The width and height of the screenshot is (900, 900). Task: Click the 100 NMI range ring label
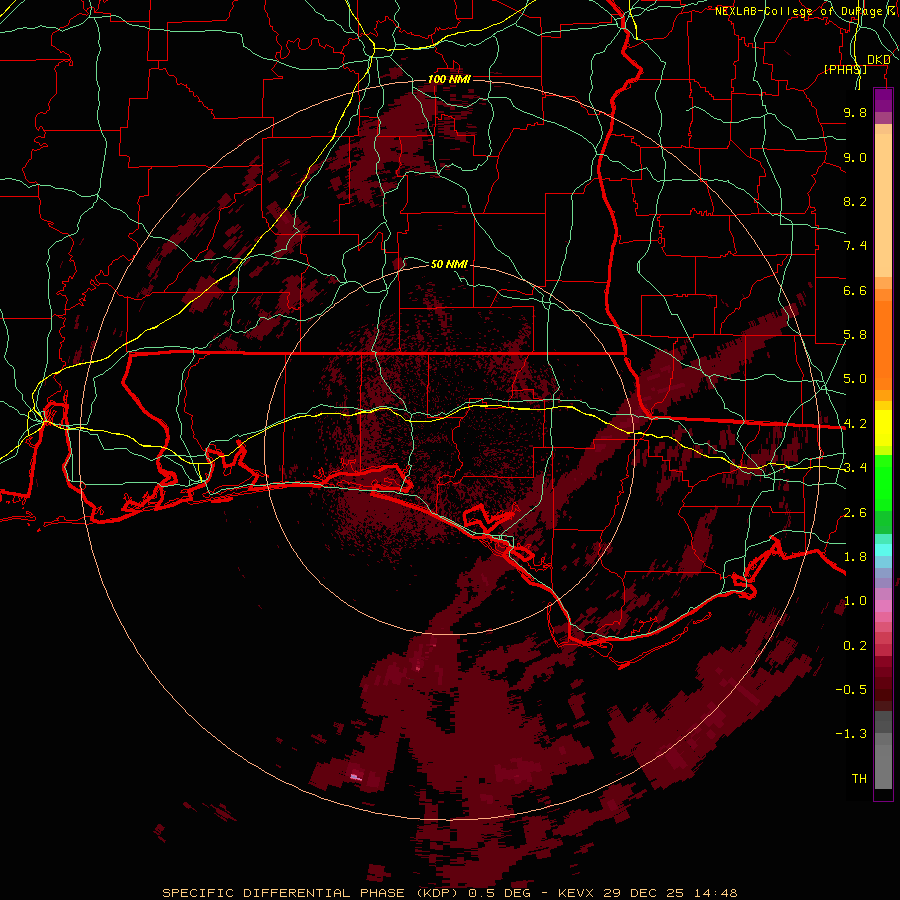pos(449,79)
